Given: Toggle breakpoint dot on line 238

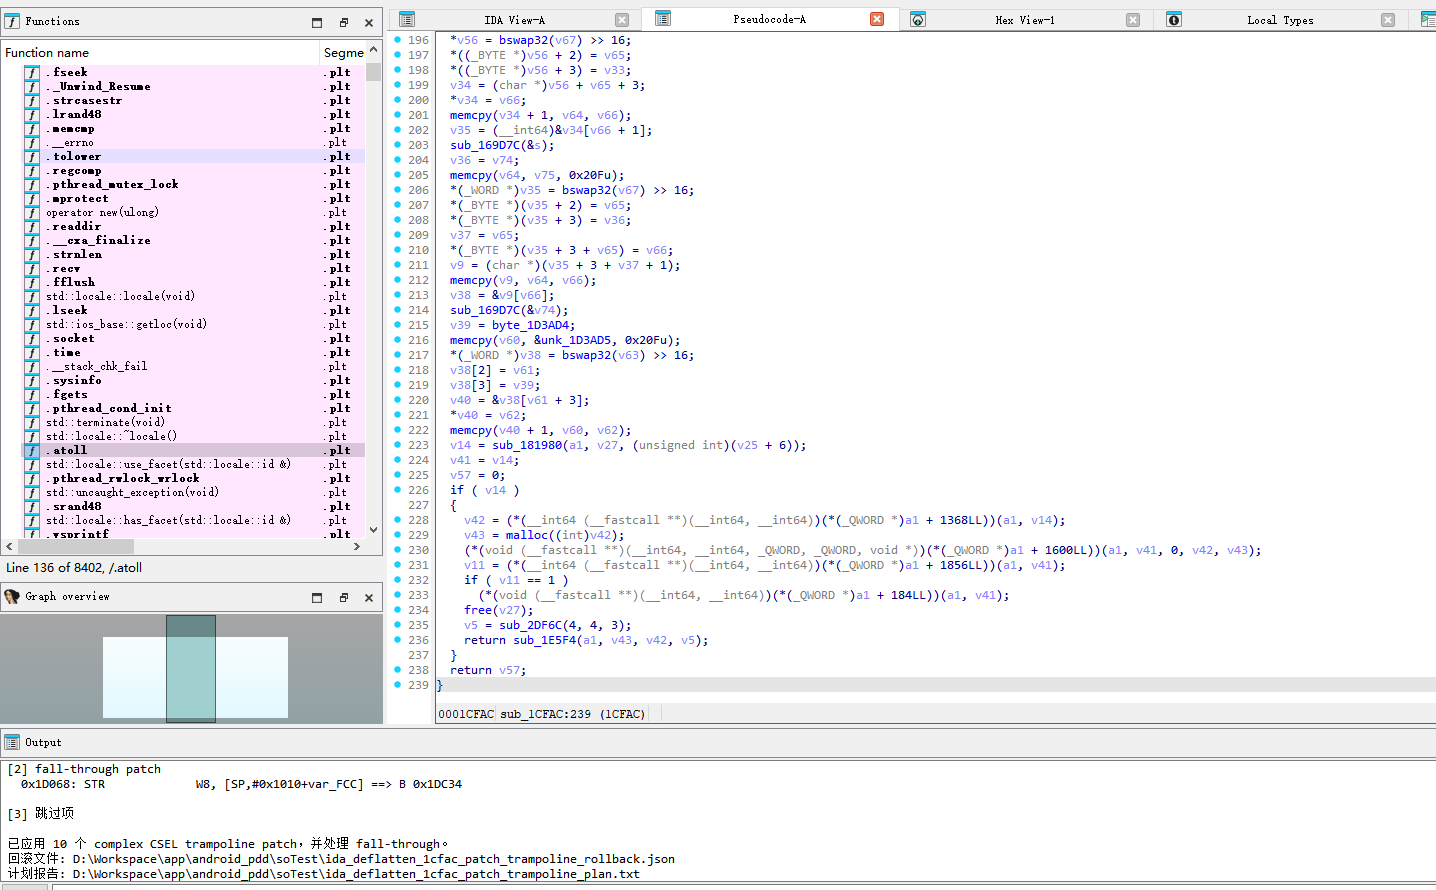Looking at the screenshot, I should point(397,670).
